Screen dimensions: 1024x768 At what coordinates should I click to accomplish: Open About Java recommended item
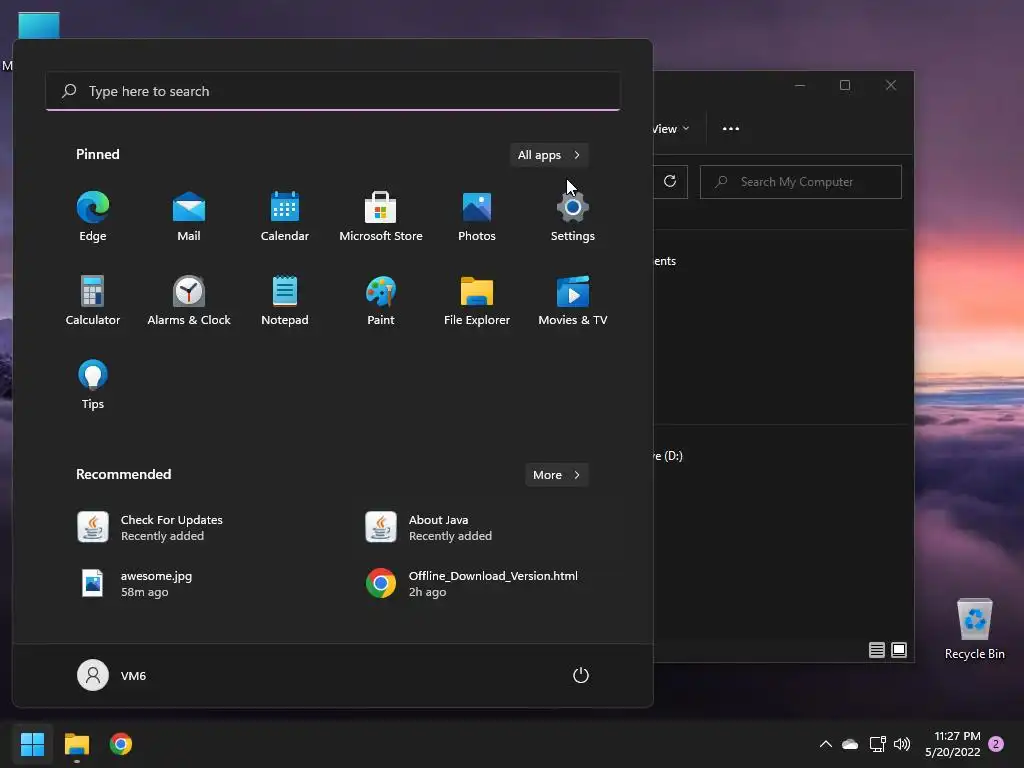coord(477,527)
